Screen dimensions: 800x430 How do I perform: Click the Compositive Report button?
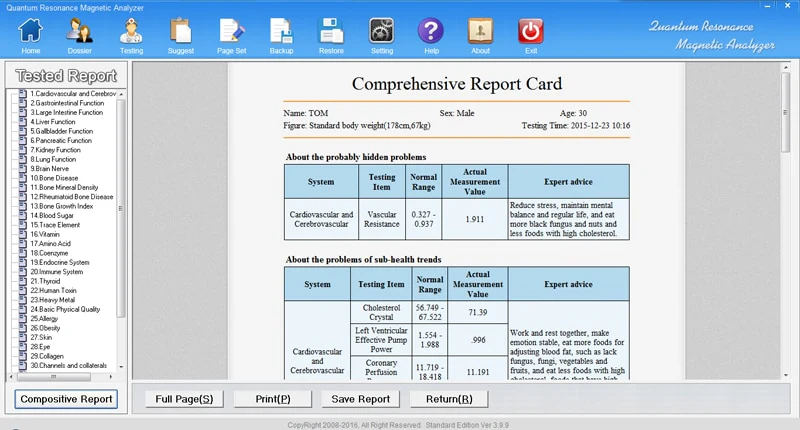67,400
